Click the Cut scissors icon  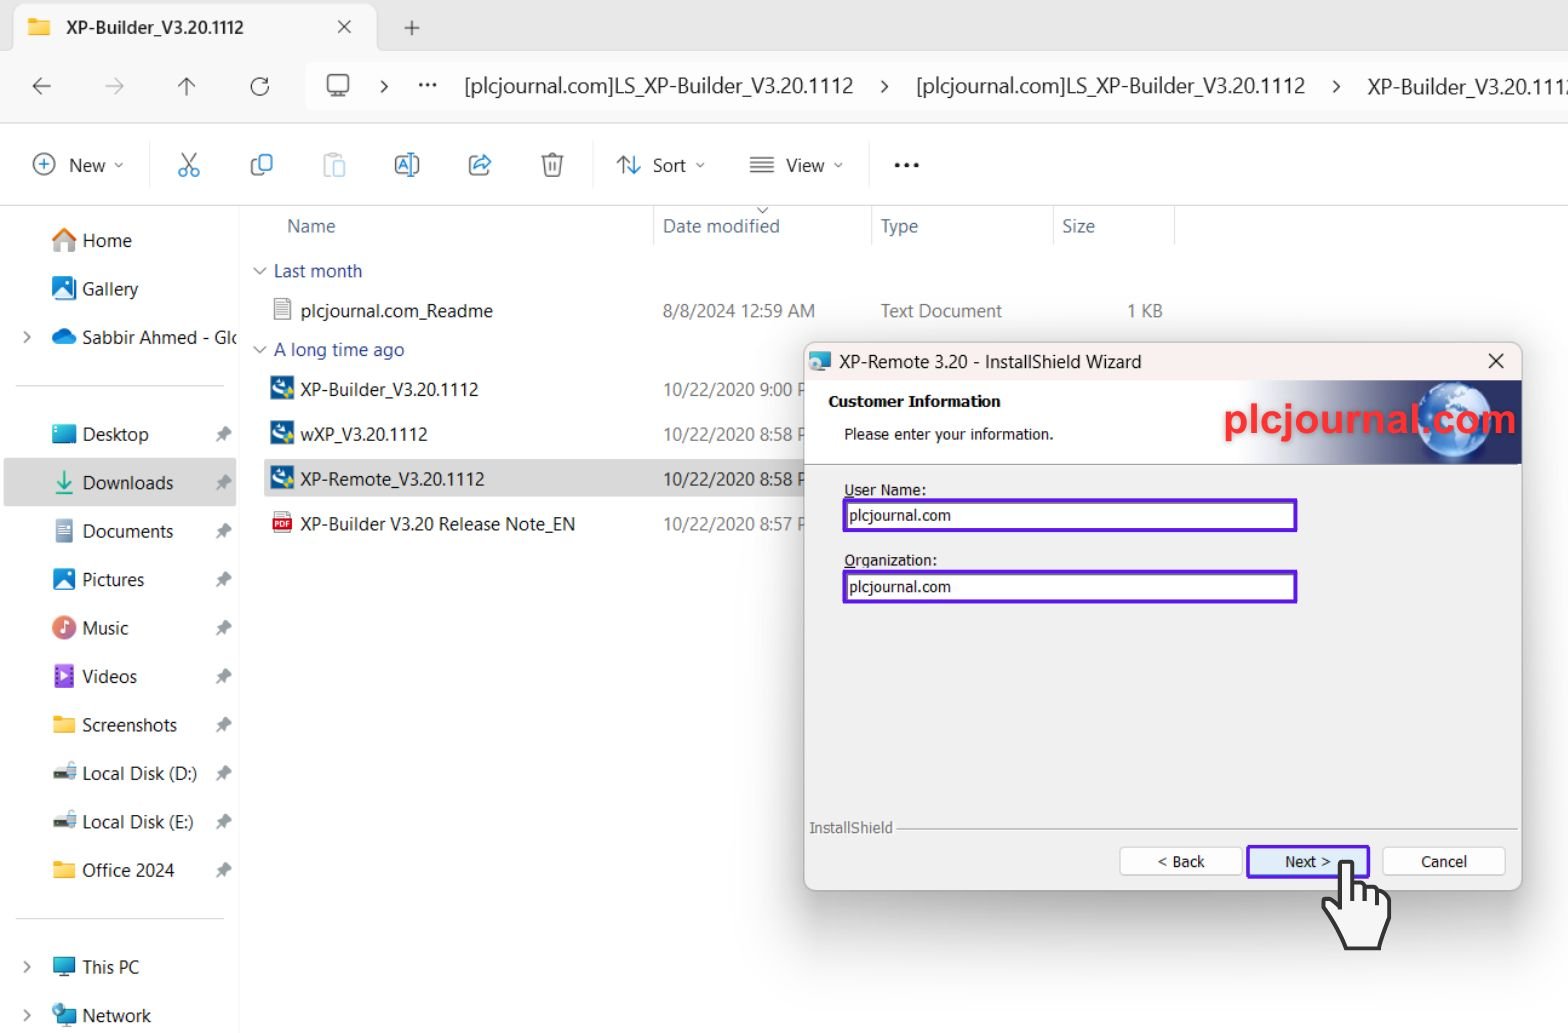coord(188,165)
